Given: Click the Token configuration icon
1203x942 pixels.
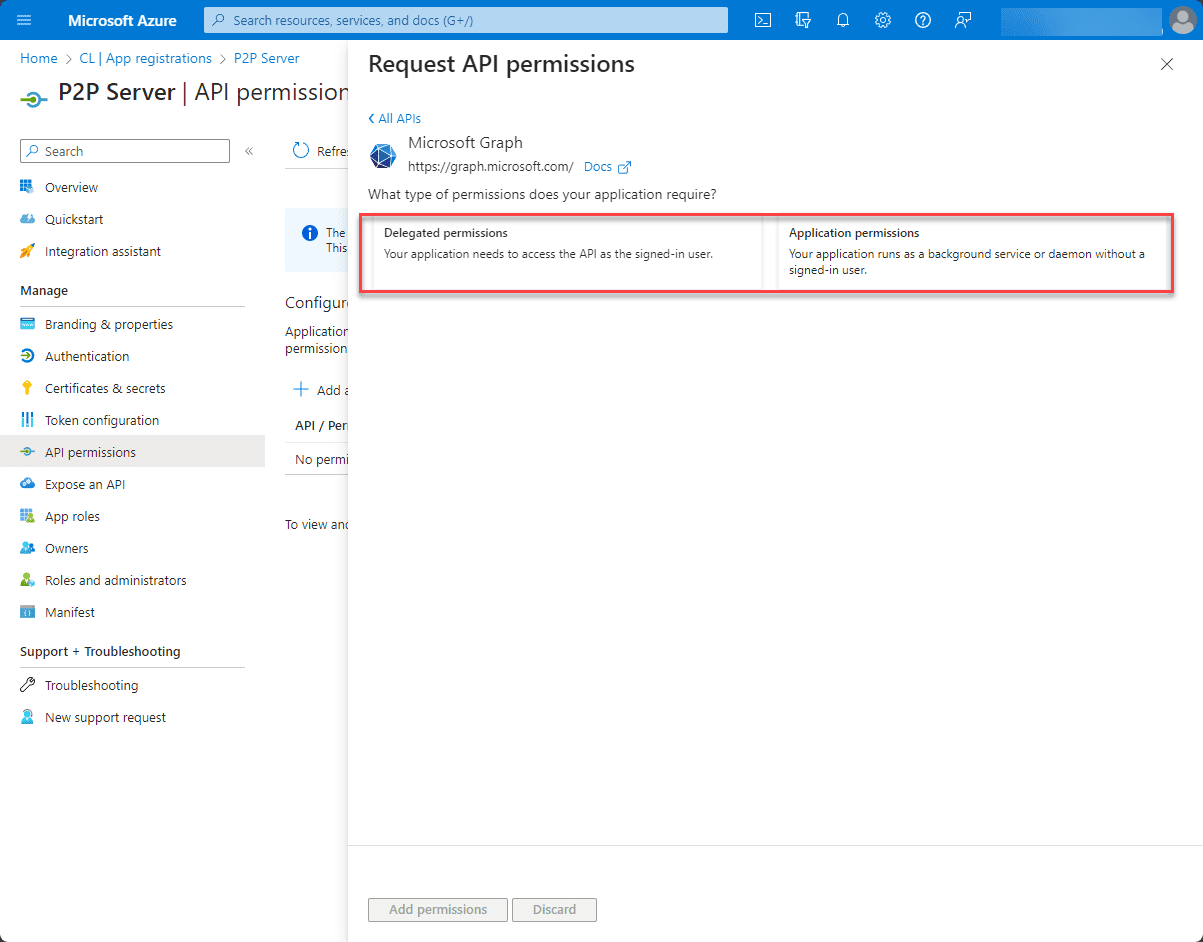Looking at the screenshot, I should [x=27, y=420].
